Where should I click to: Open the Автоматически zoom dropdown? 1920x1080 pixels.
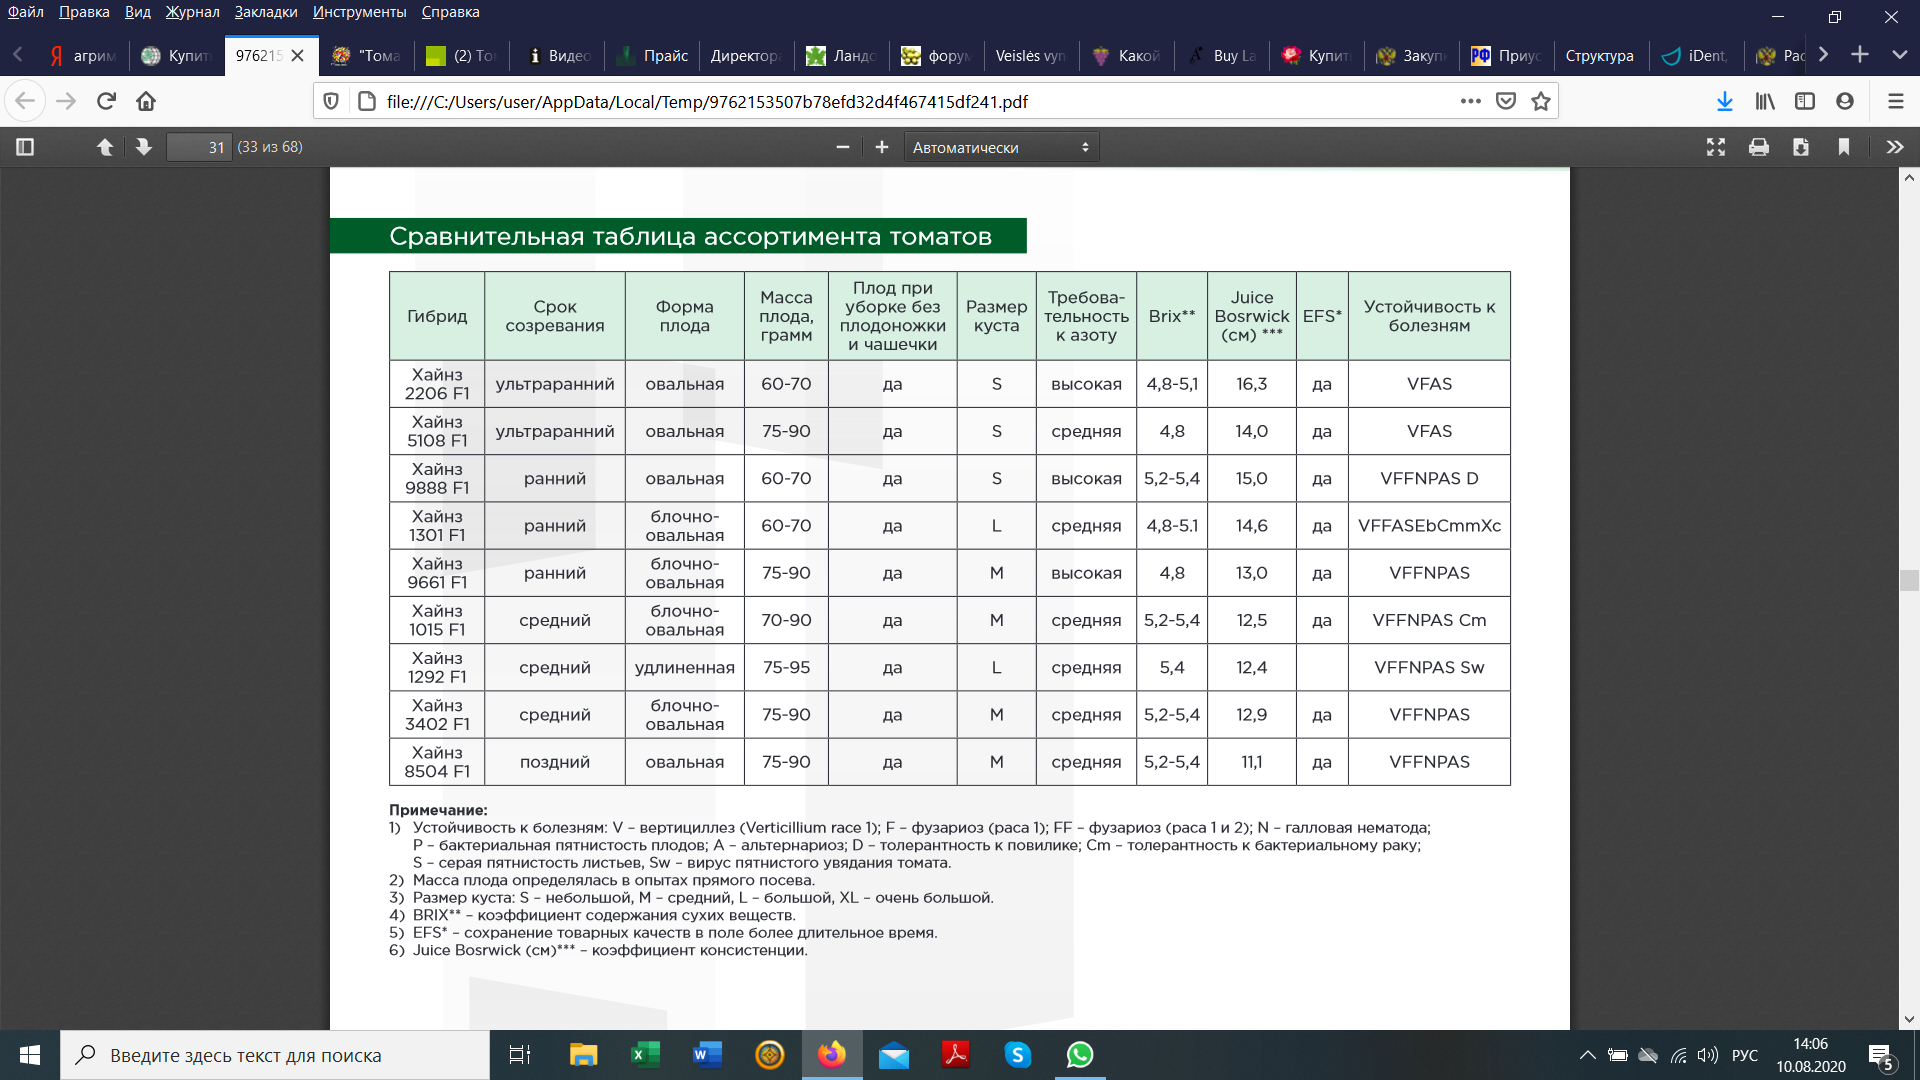coord(1001,147)
